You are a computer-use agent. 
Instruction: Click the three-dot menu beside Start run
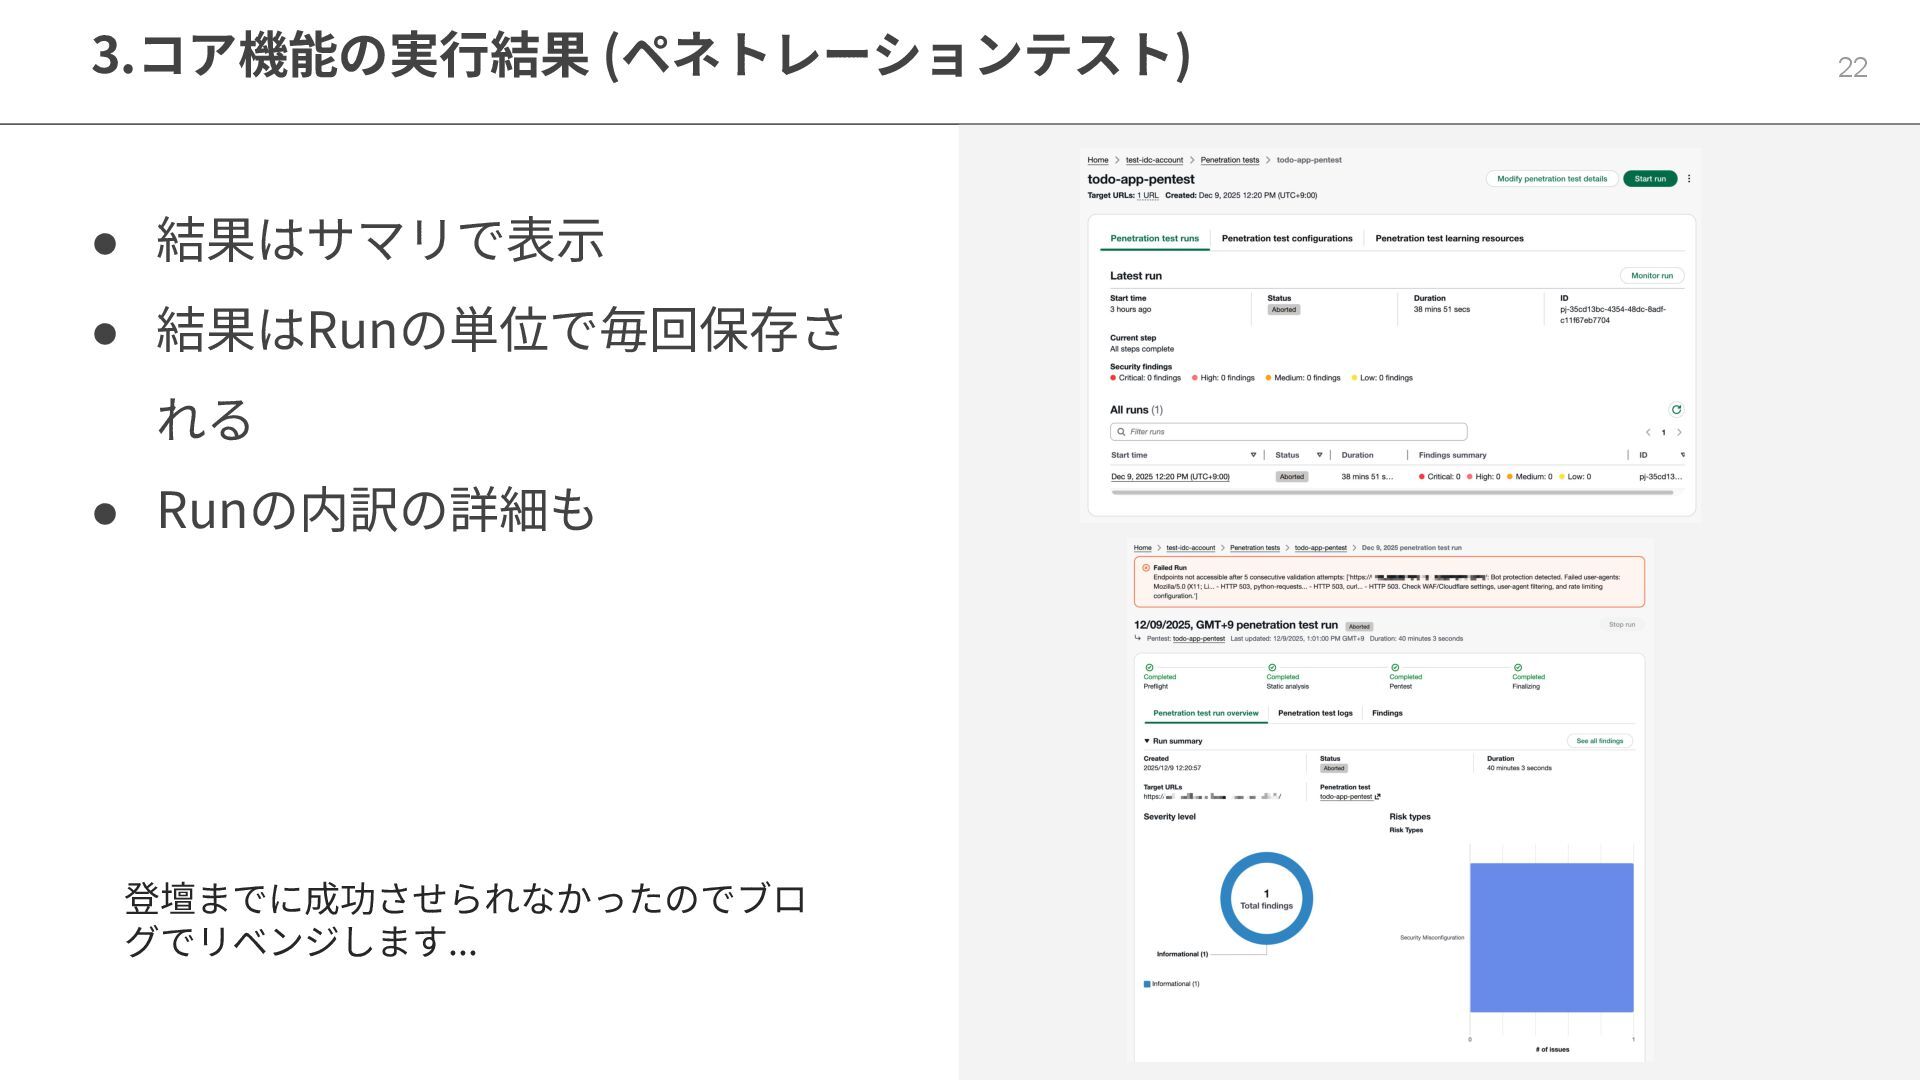click(x=1689, y=179)
